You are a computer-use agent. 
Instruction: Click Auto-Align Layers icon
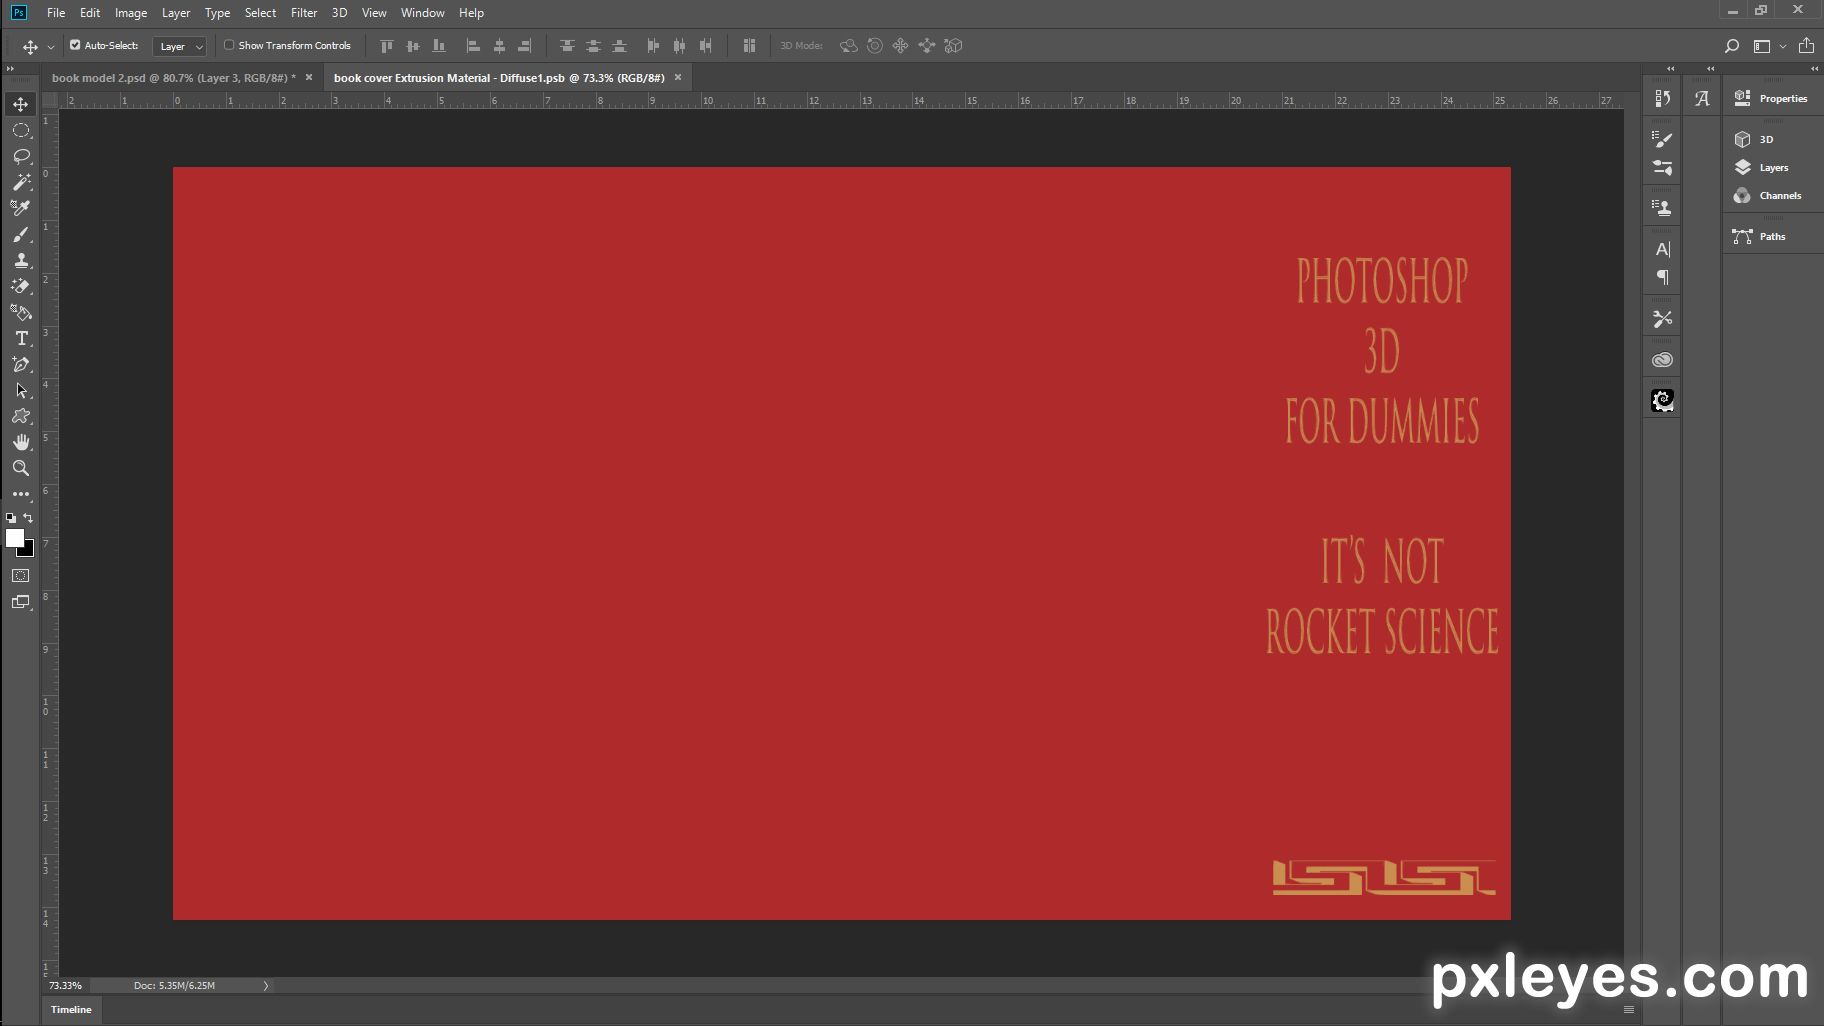(749, 46)
